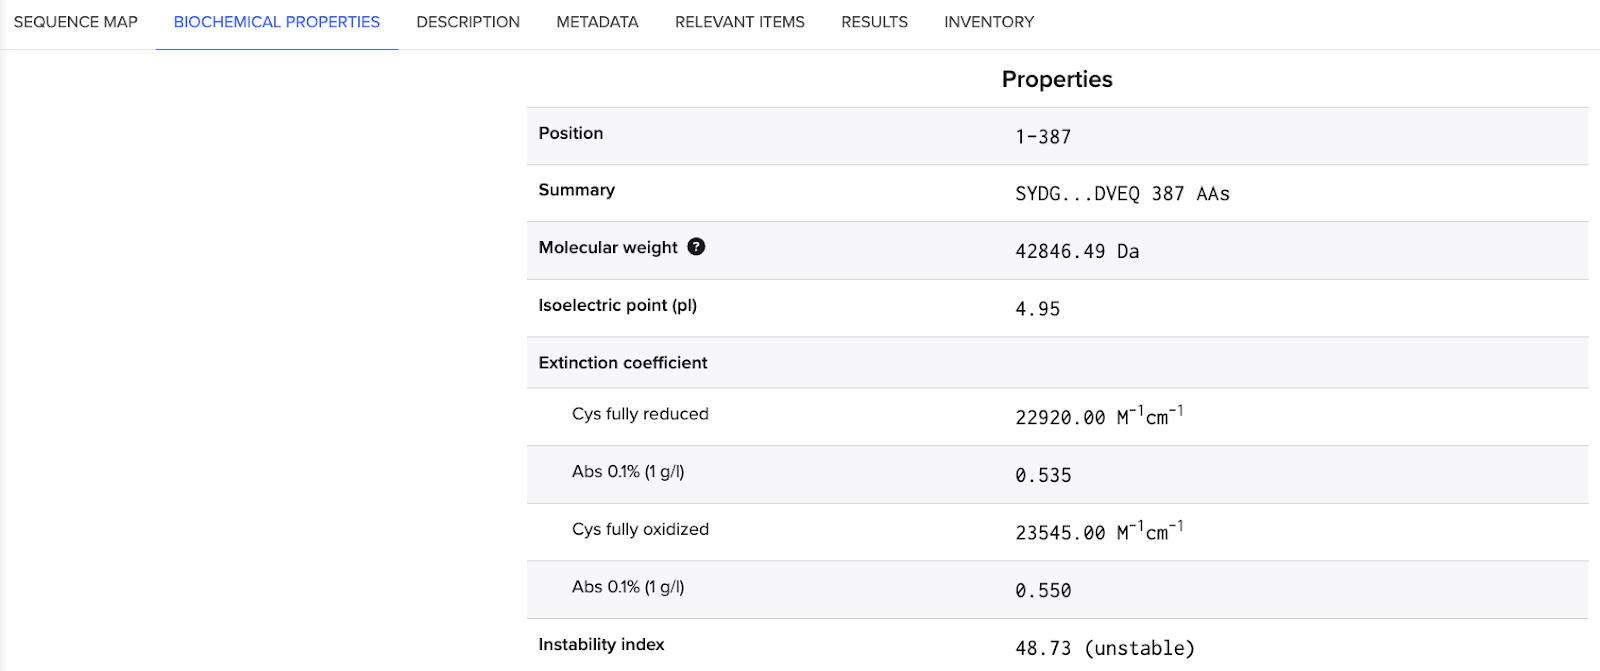Open the Sequence Map tab
1600x671 pixels.
coord(76,22)
